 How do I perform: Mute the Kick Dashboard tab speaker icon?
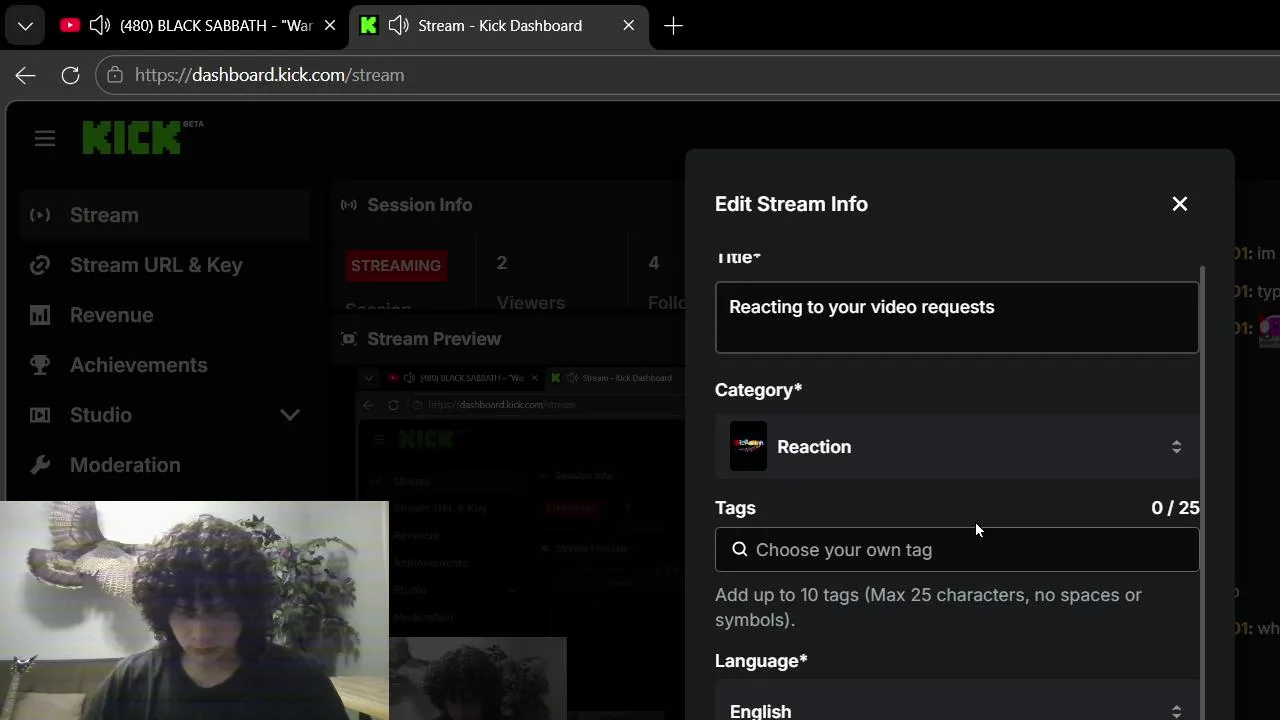[x=399, y=26]
